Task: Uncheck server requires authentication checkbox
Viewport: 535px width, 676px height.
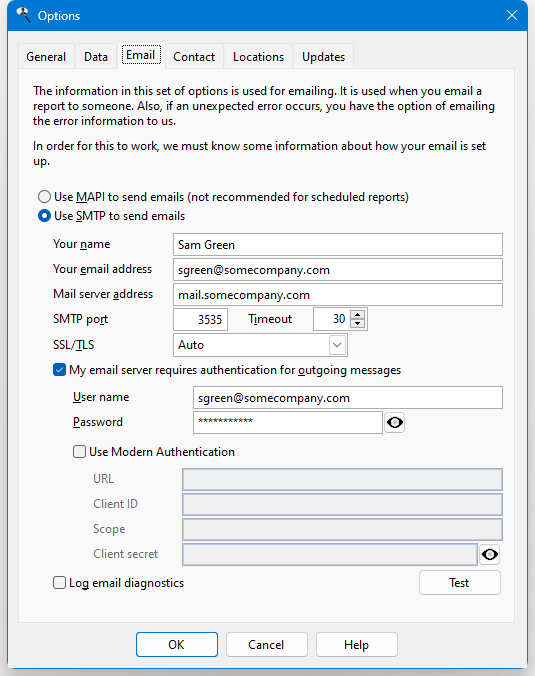Action: 59,370
